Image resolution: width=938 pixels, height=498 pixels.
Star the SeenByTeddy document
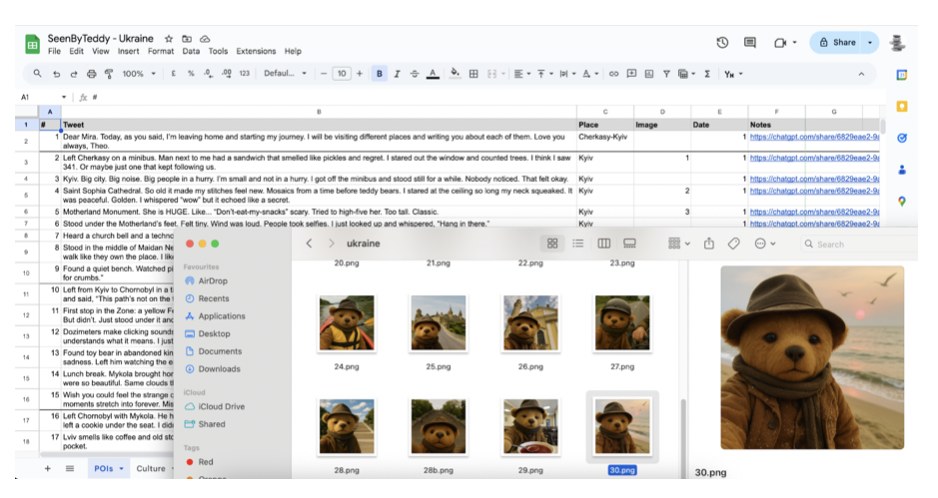pyautogui.click(x=169, y=38)
